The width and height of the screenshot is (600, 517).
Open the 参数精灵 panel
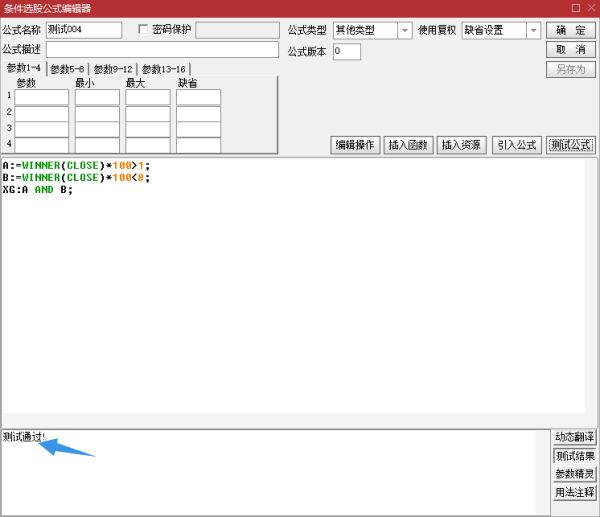(575, 474)
